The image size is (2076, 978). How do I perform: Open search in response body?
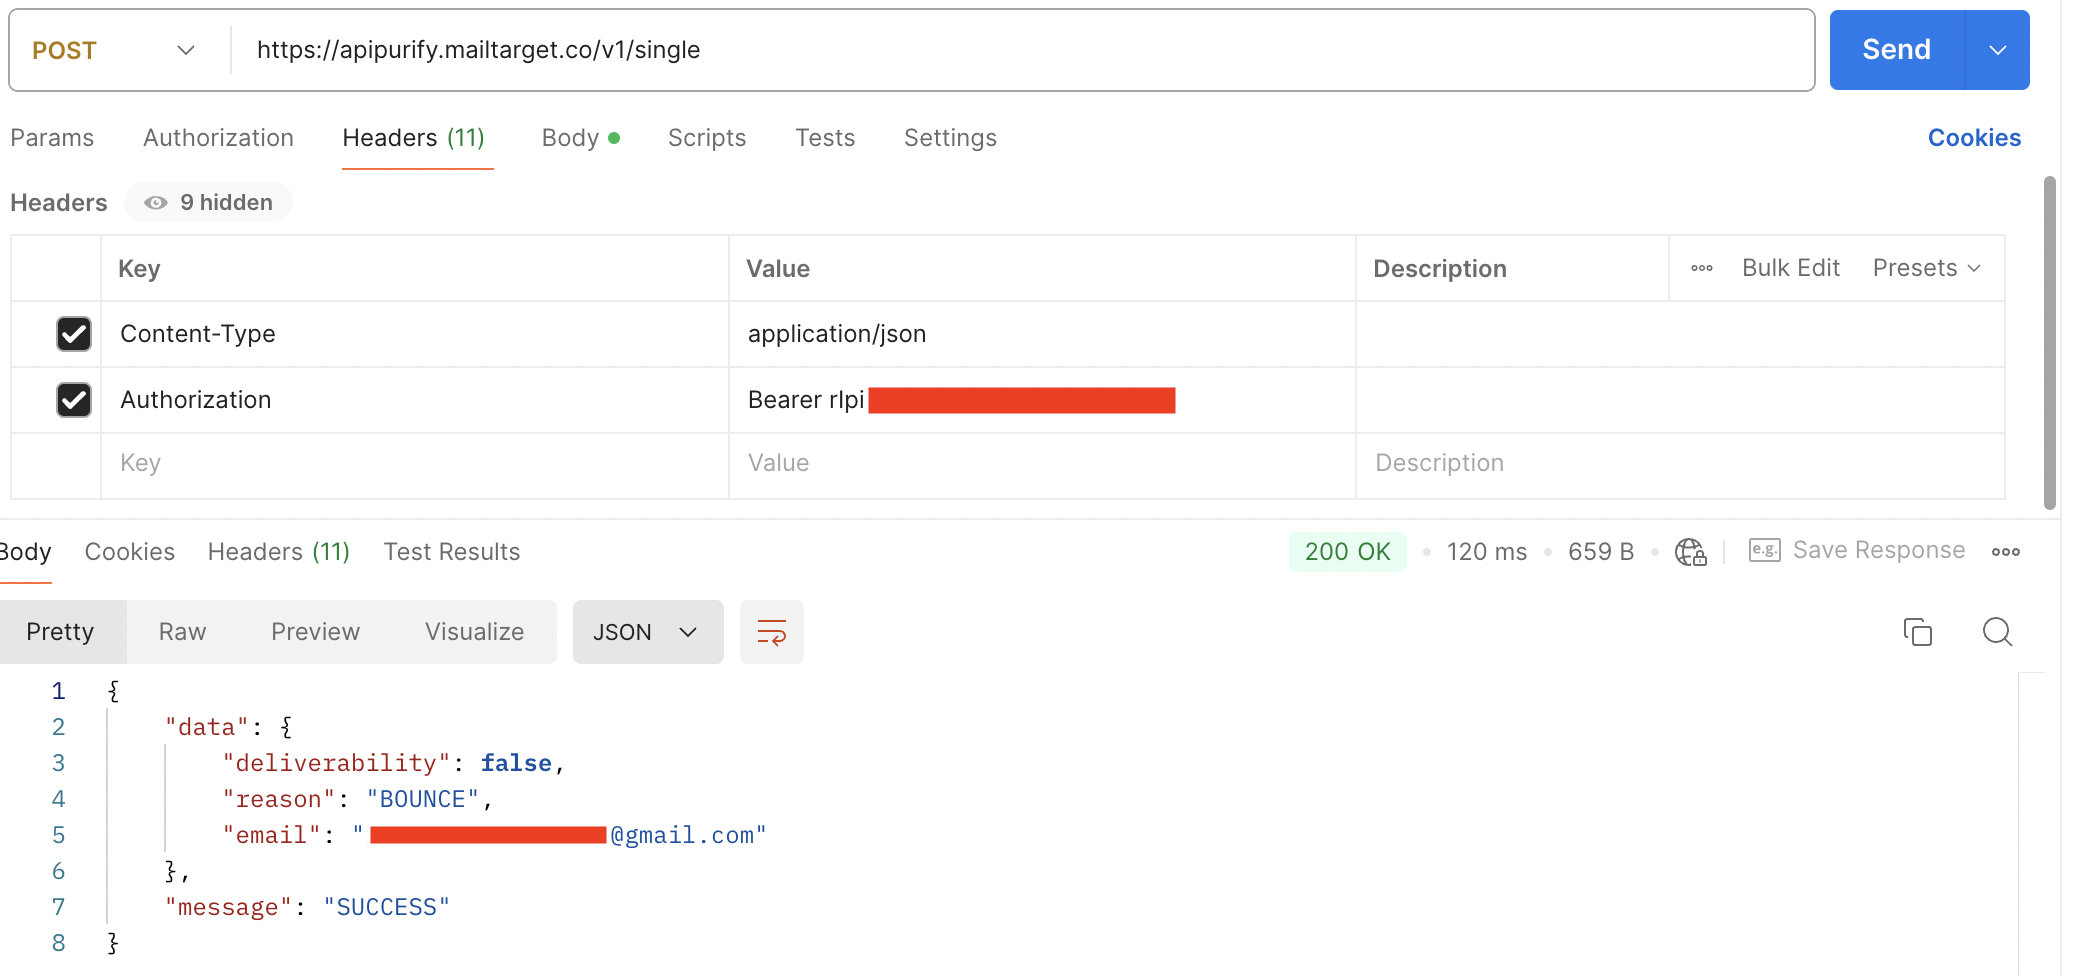[1997, 632]
